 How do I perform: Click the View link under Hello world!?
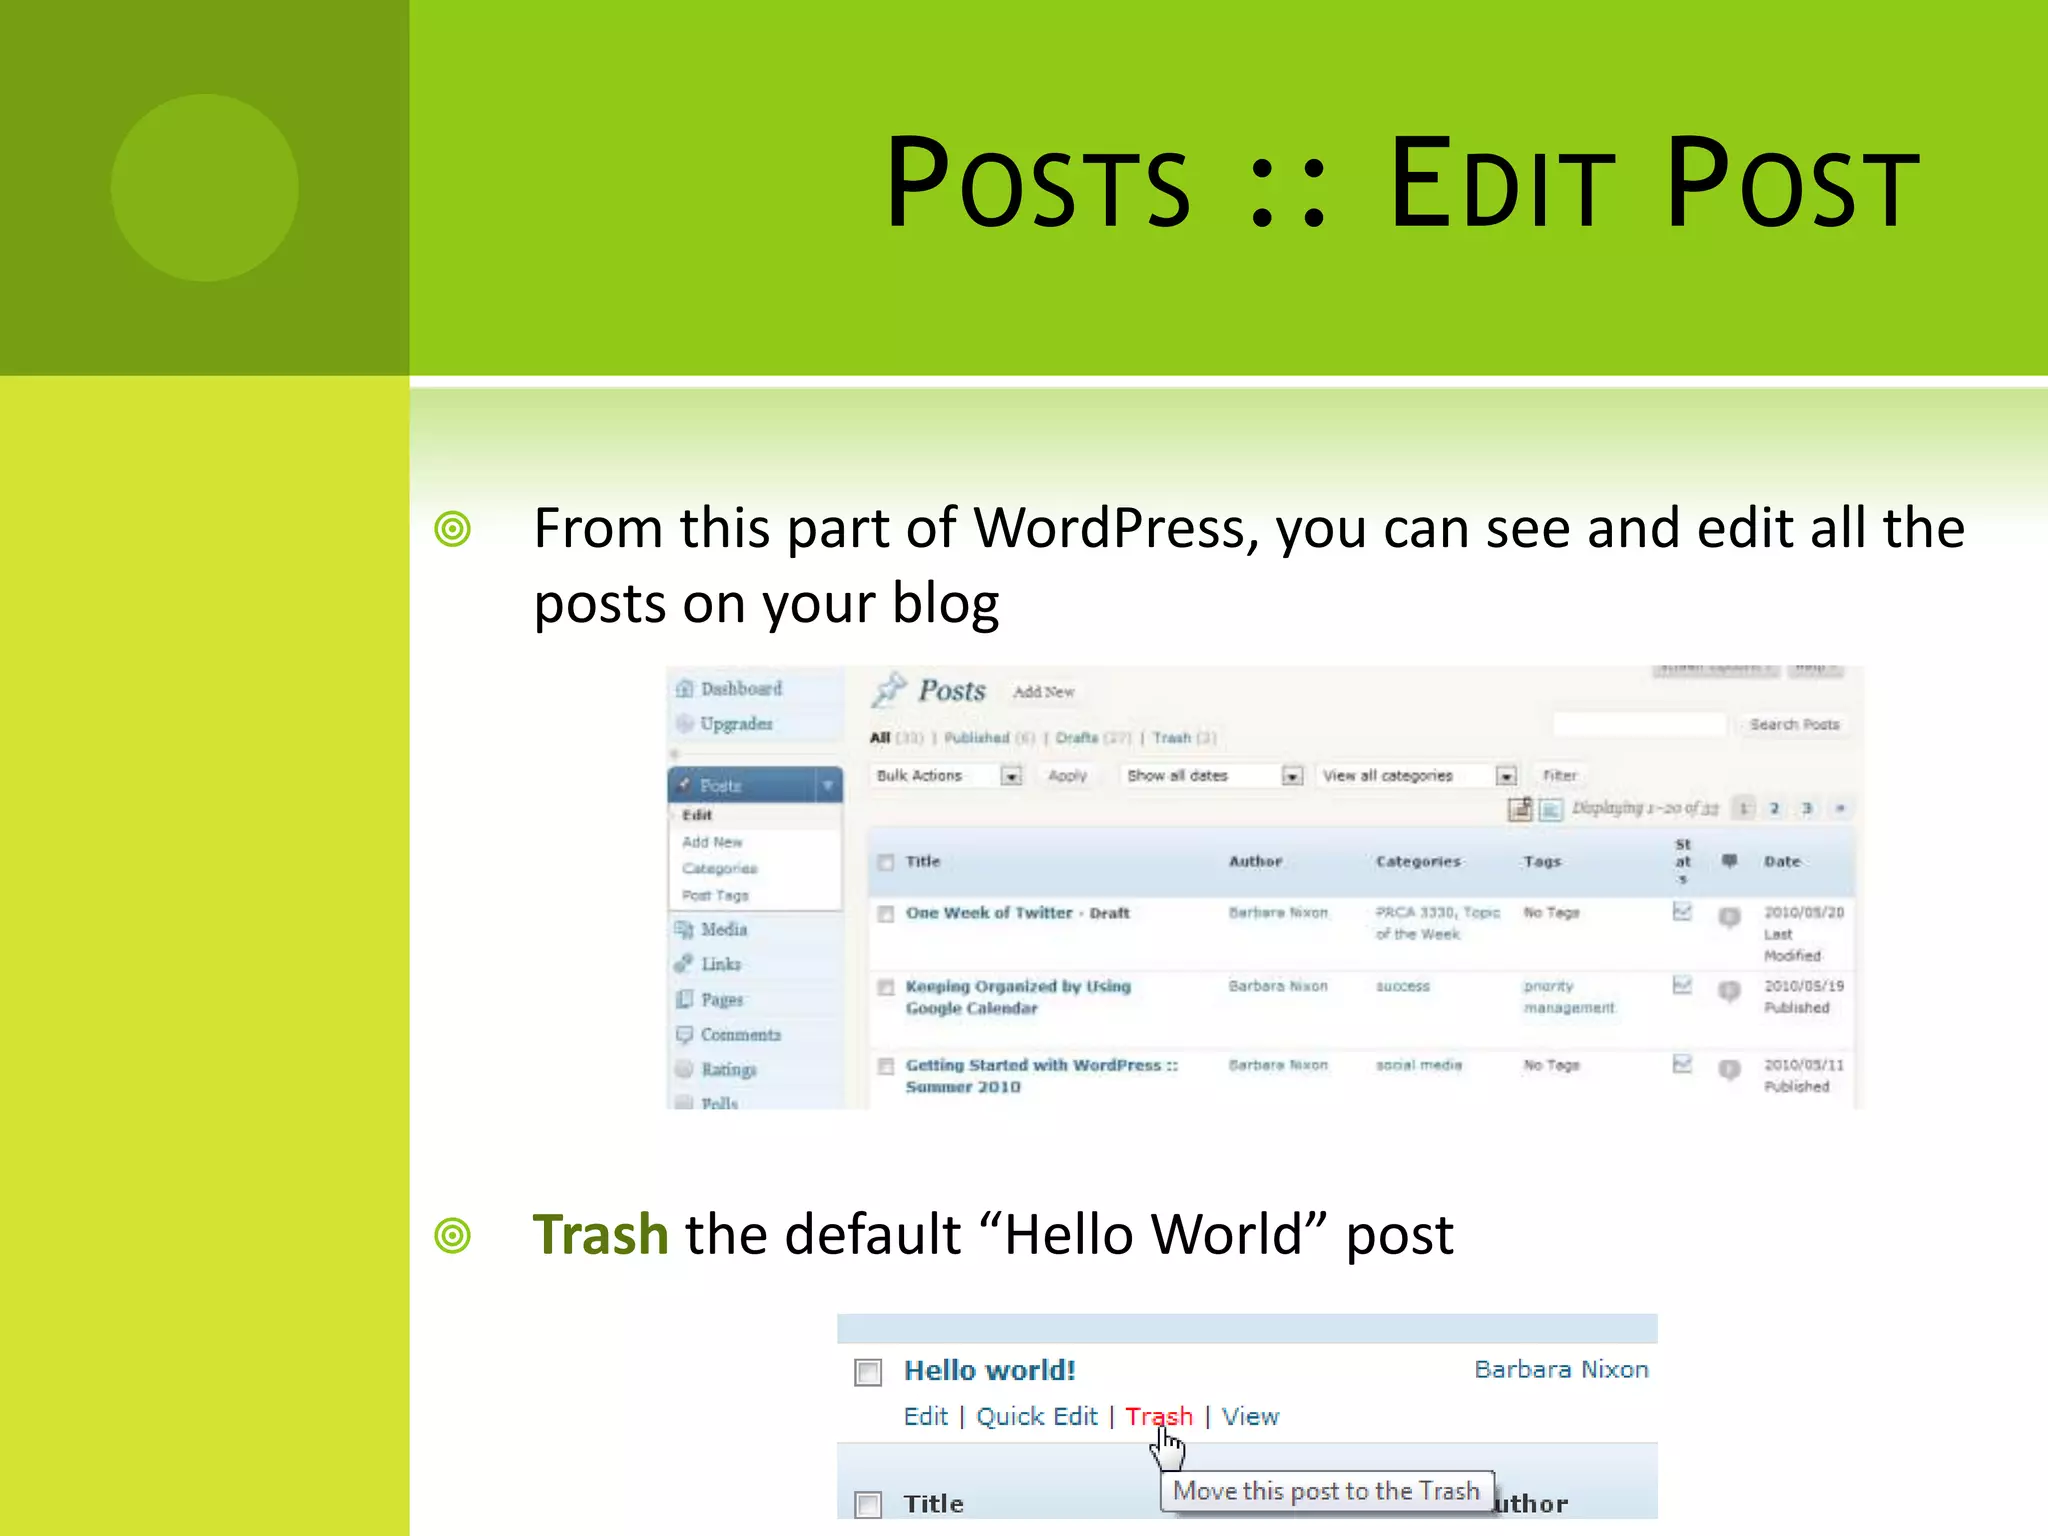[x=1250, y=1416]
